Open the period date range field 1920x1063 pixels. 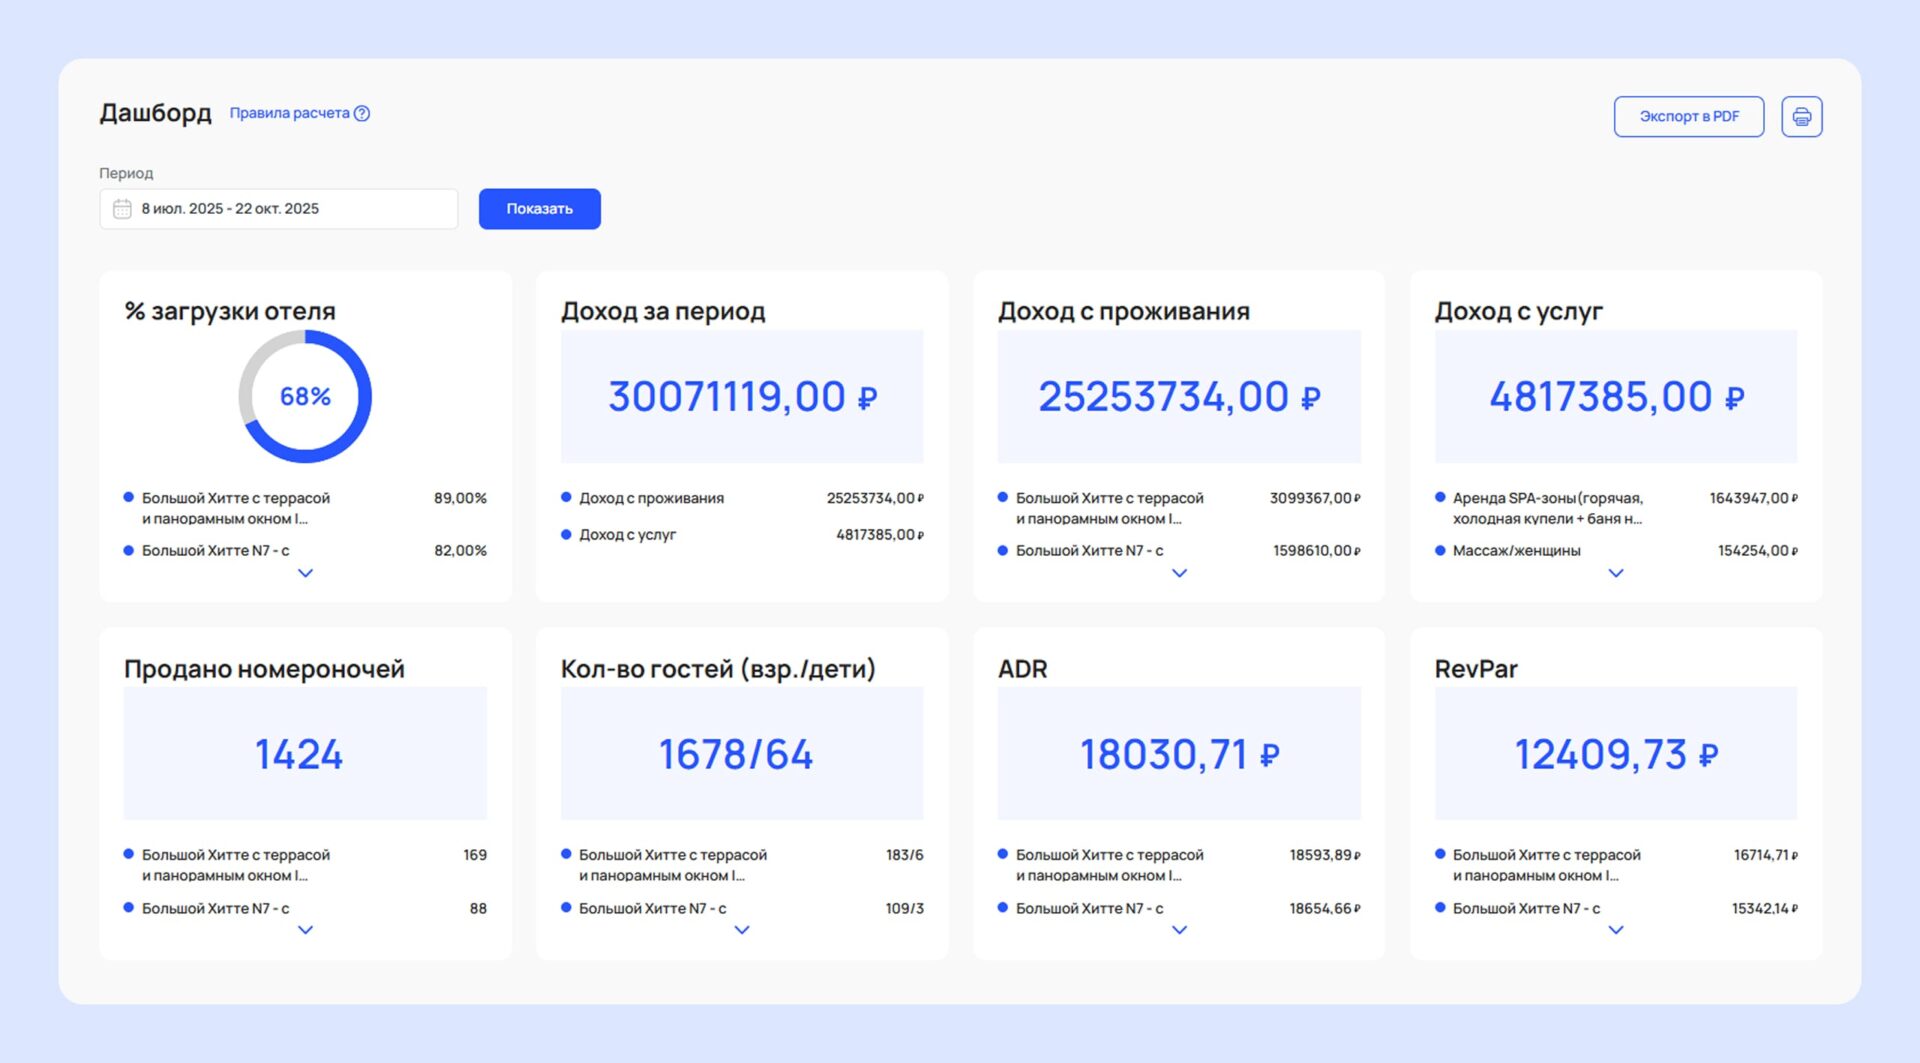coord(279,209)
